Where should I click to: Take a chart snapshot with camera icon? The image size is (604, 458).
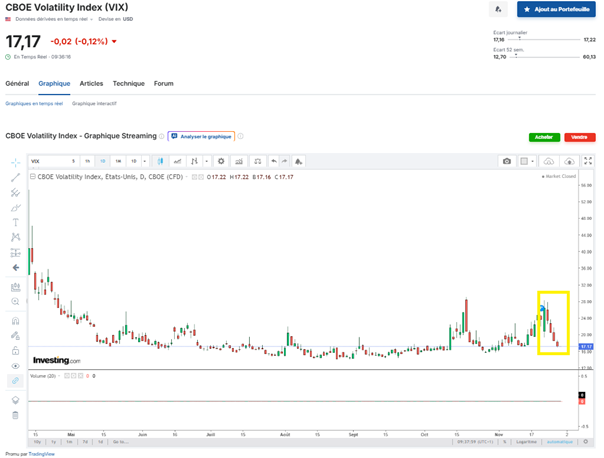(x=507, y=161)
